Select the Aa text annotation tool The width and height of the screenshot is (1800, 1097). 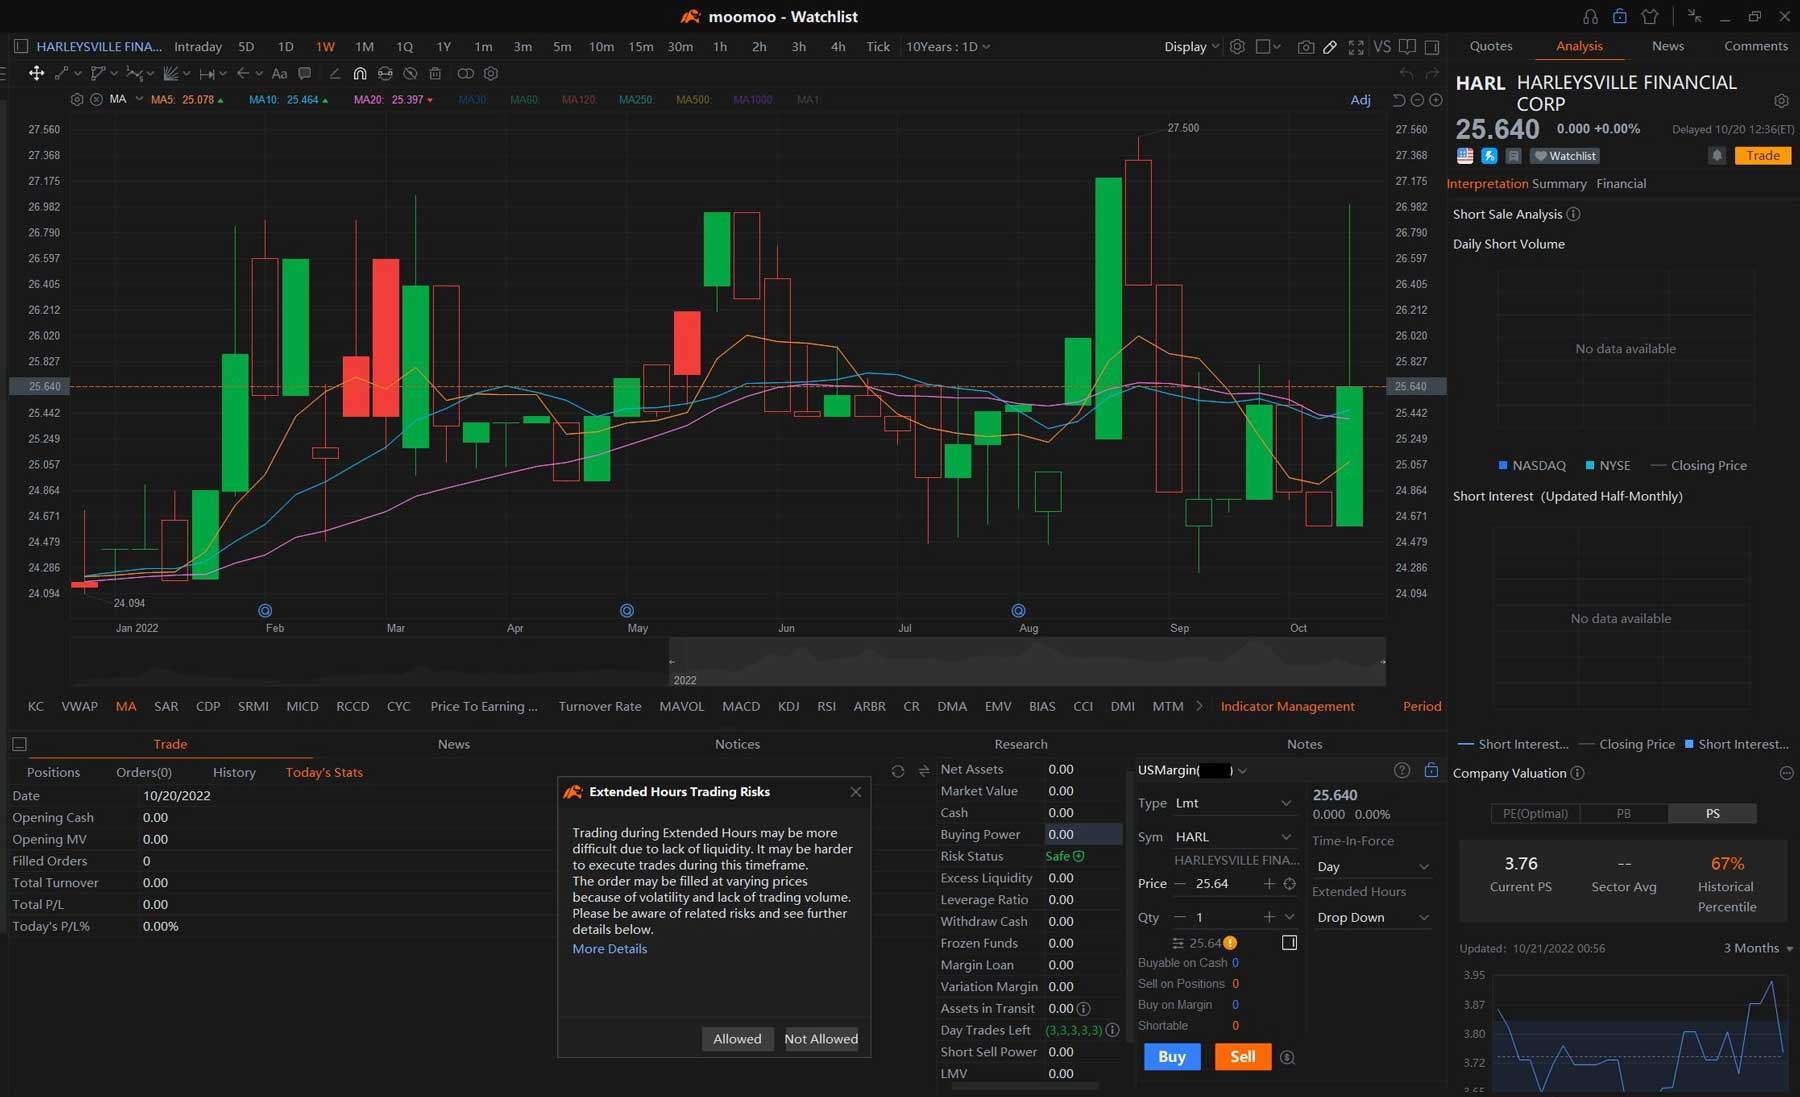279,73
